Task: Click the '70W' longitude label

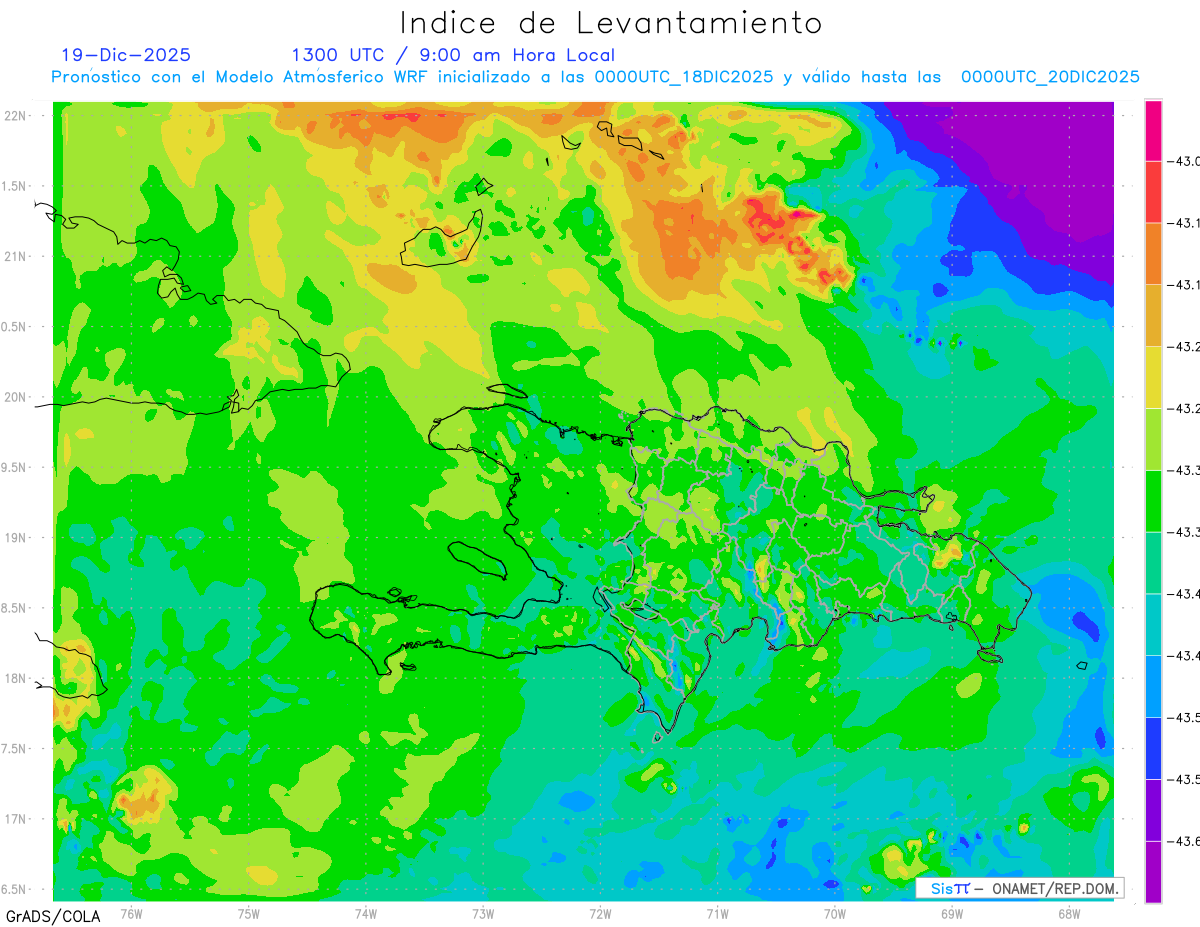Action: tap(835, 913)
